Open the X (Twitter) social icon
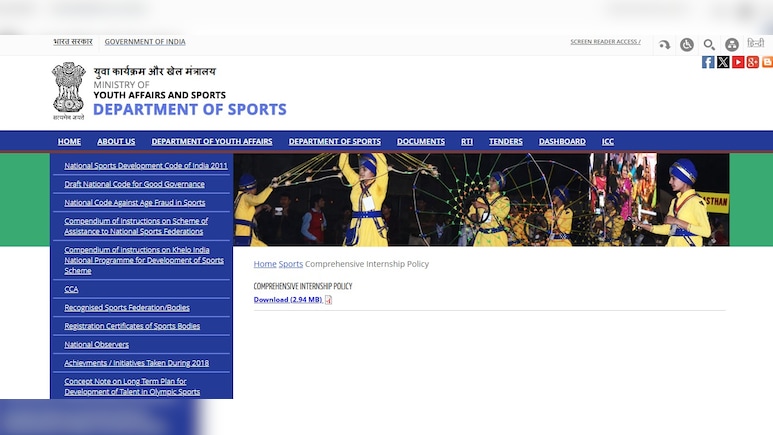Image resolution: width=773 pixels, height=435 pixels. tap(723, 62)
